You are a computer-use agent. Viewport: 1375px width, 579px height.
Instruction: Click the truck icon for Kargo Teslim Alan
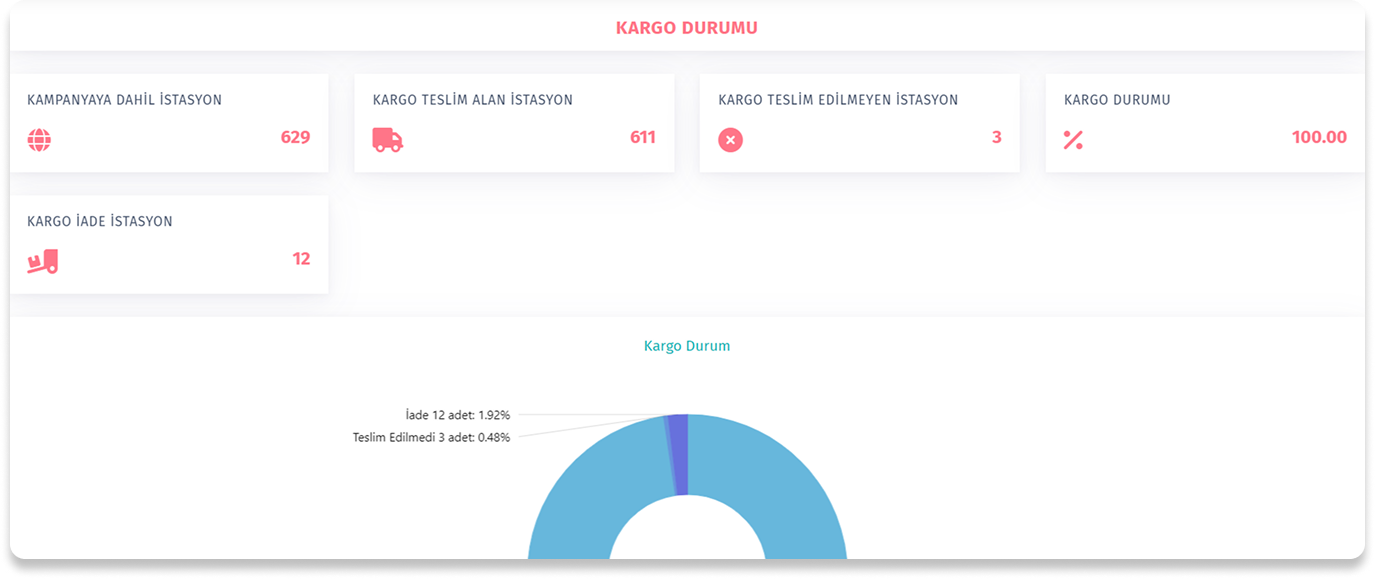pos(387,139)
